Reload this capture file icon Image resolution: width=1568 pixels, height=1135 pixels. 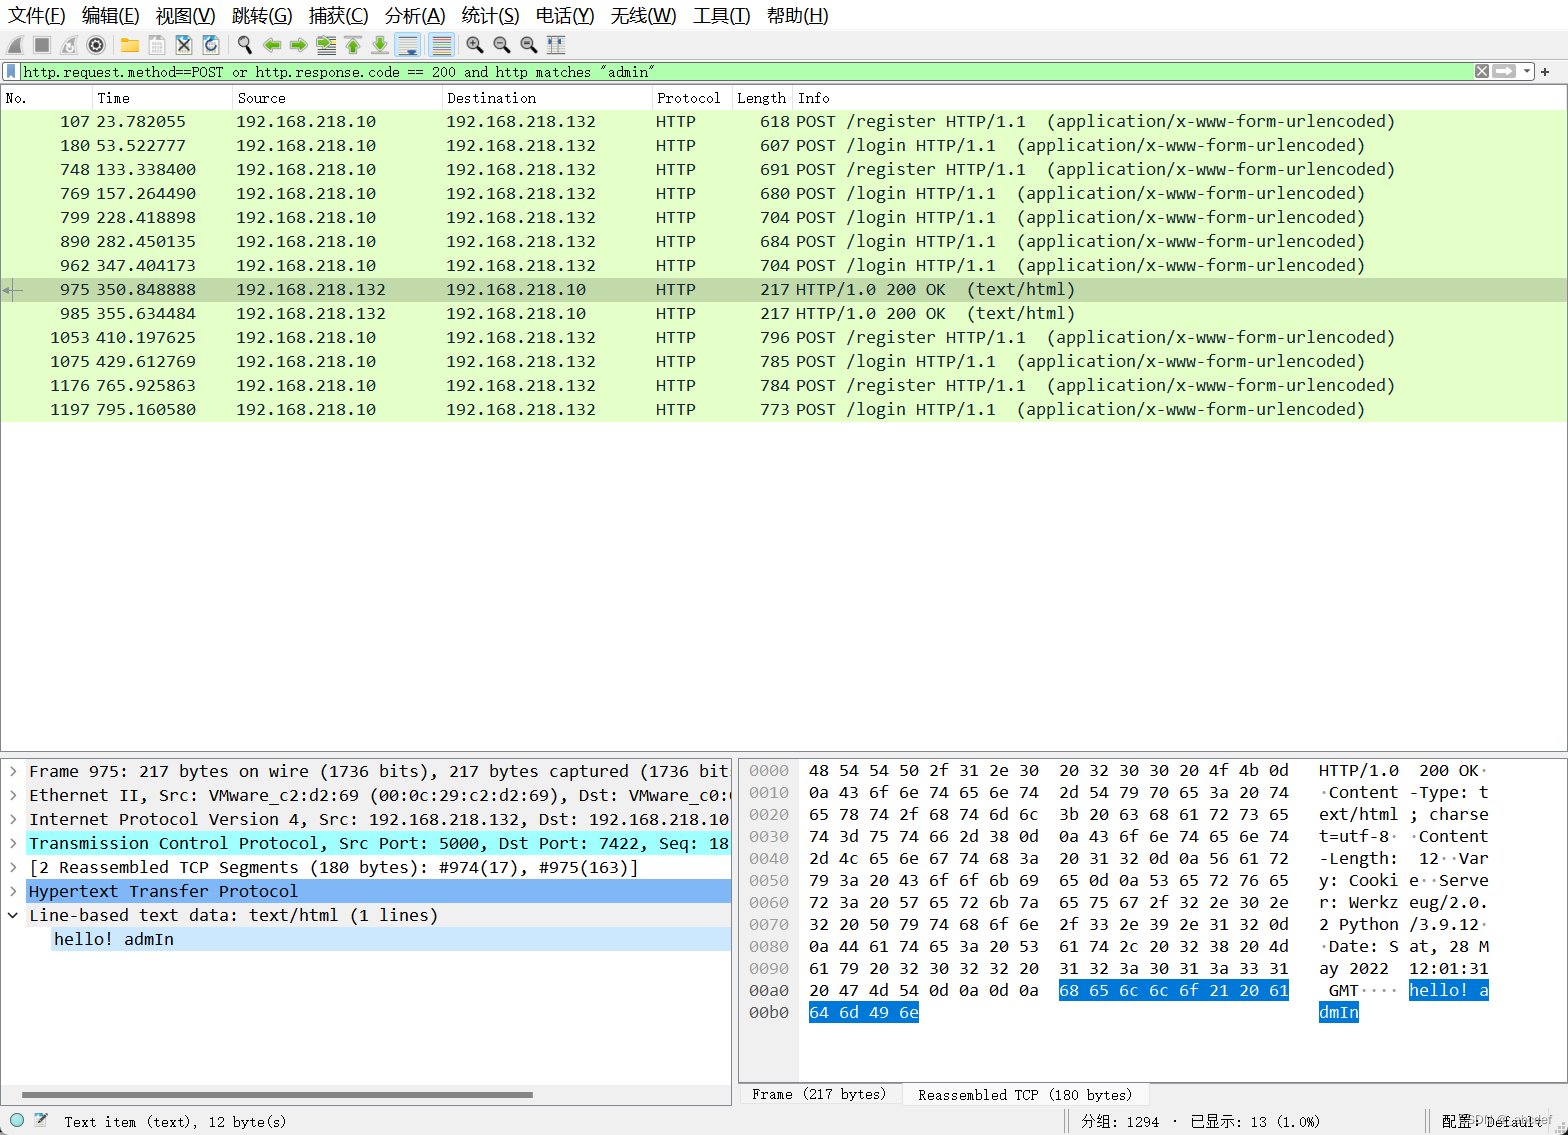(x=211, y=45)
